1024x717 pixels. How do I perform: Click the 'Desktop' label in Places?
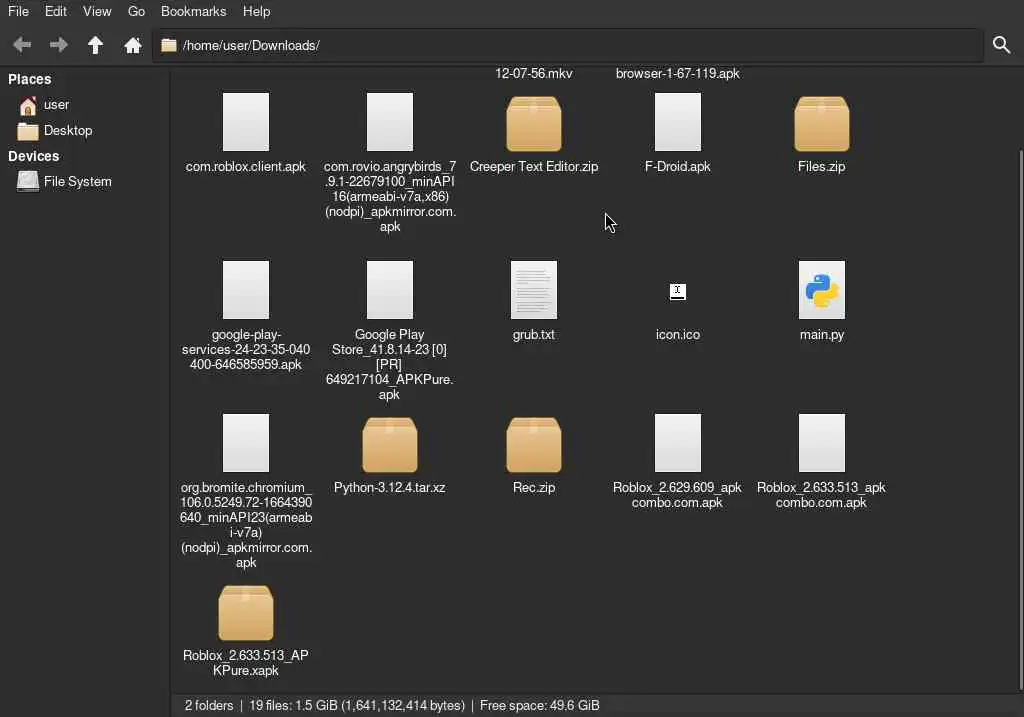pos(68,131)
